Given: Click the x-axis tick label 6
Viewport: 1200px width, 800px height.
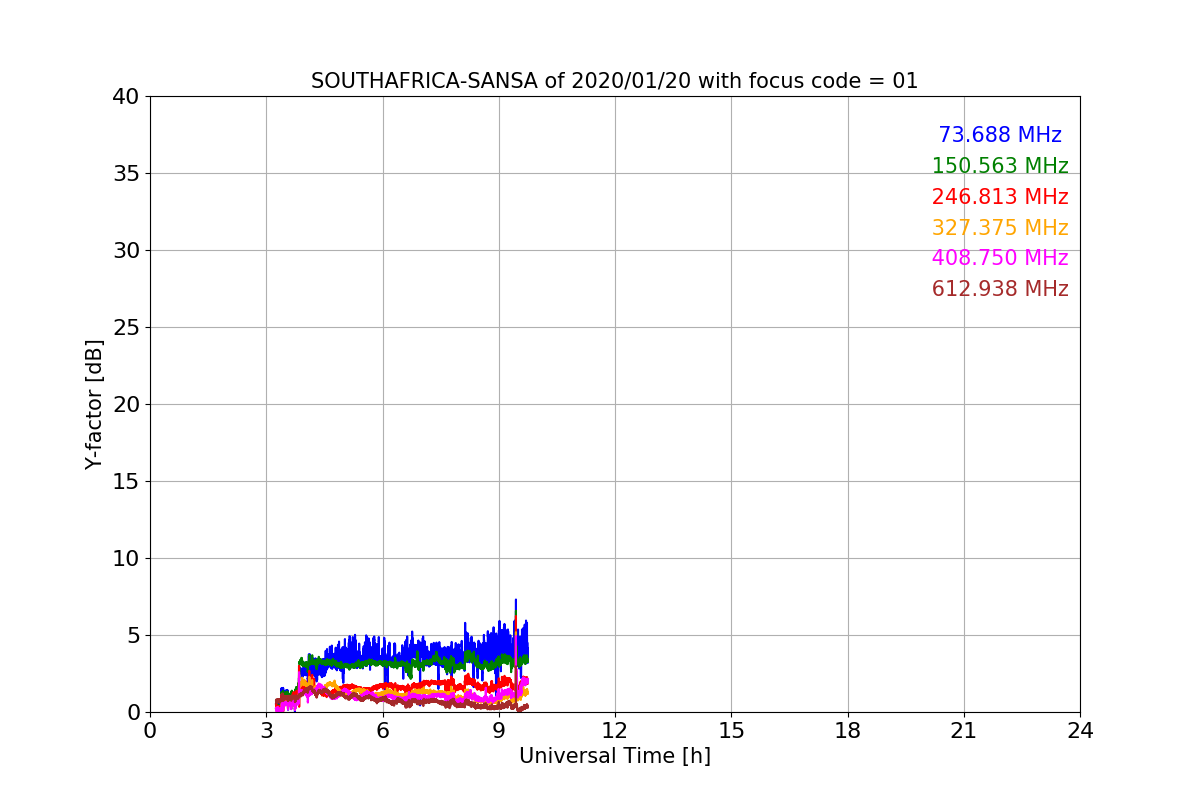Looking at the screenshot, I should [382, 731].
